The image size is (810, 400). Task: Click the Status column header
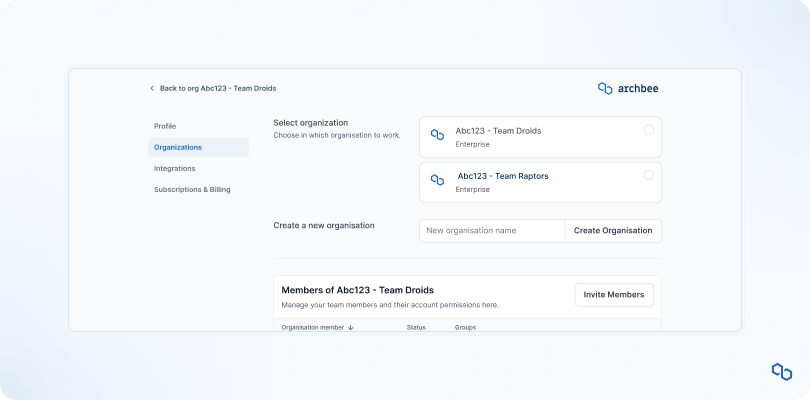pos(416,328)
